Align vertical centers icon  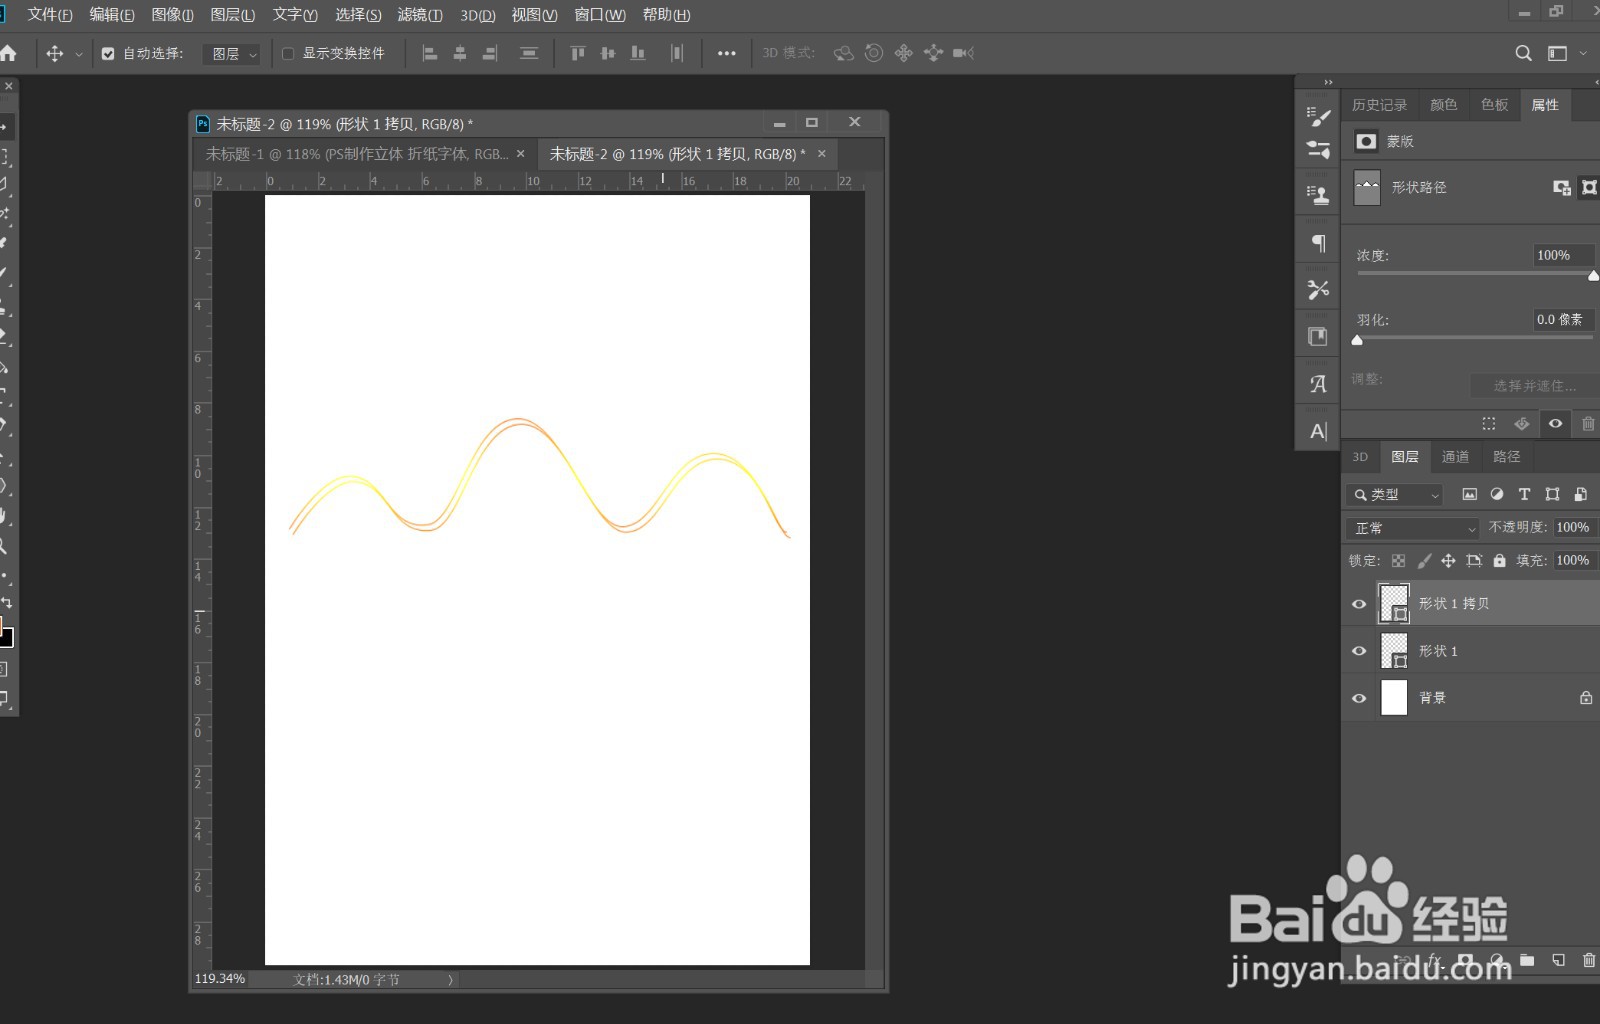click(608, 53)
